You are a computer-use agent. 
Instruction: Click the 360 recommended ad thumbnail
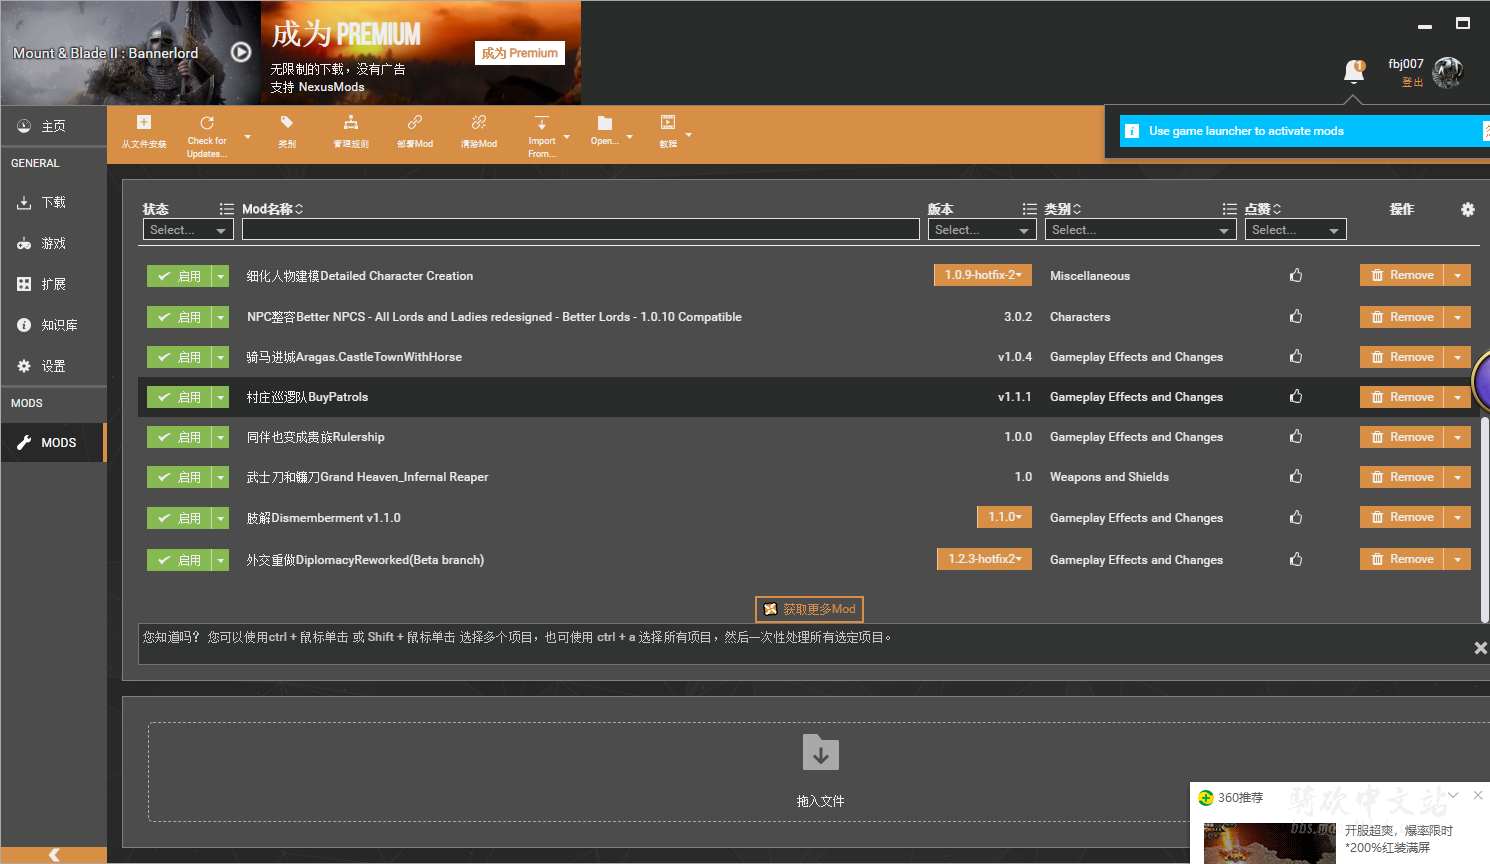pyautogui.click(x=1269, y=843)
